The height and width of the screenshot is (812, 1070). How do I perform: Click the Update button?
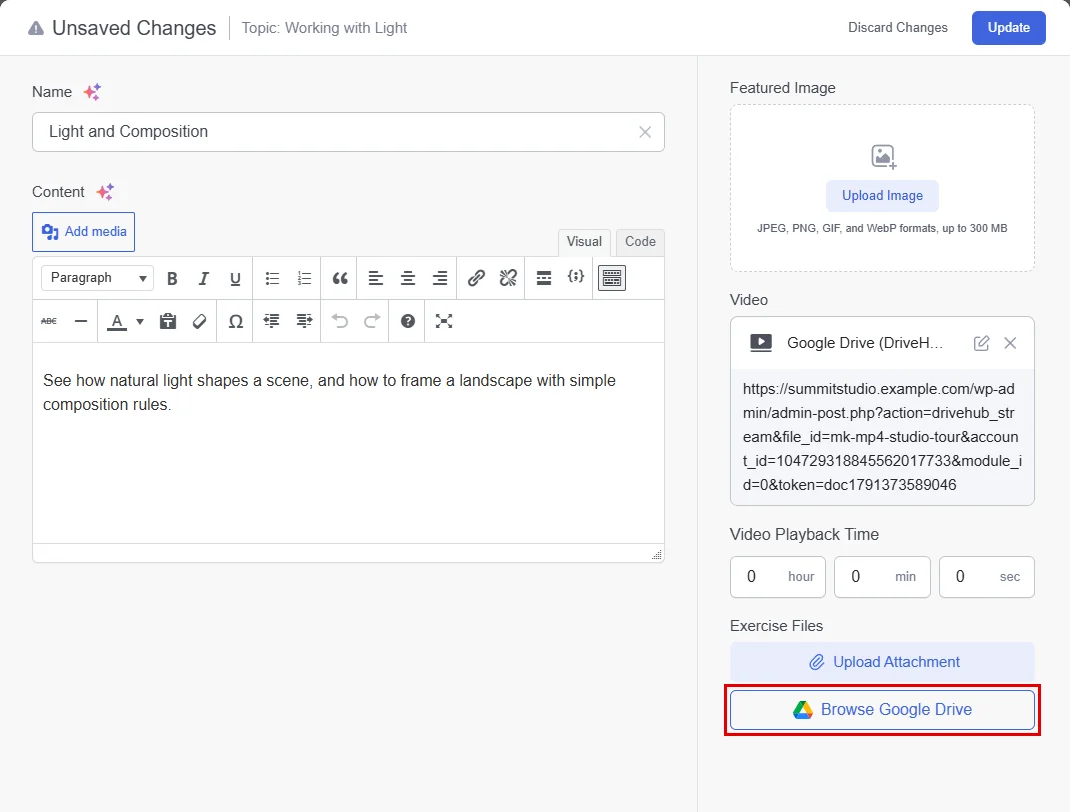[1009, 28]
